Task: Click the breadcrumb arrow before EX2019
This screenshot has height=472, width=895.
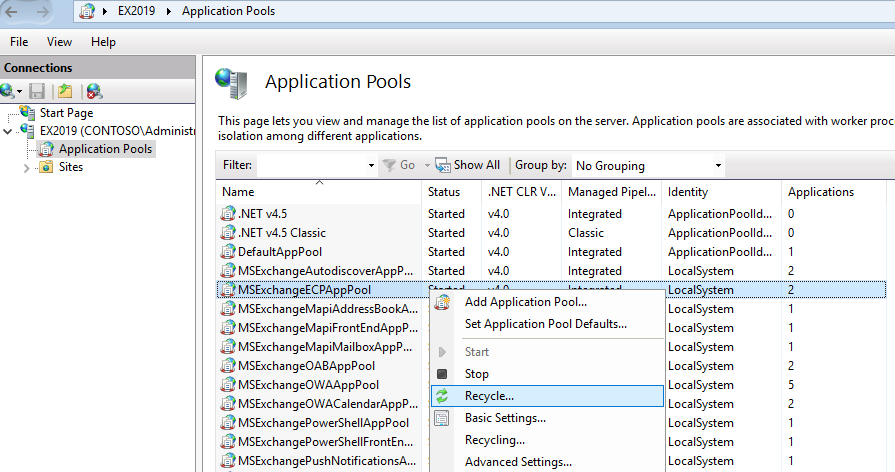Action: tap(105, 11)
